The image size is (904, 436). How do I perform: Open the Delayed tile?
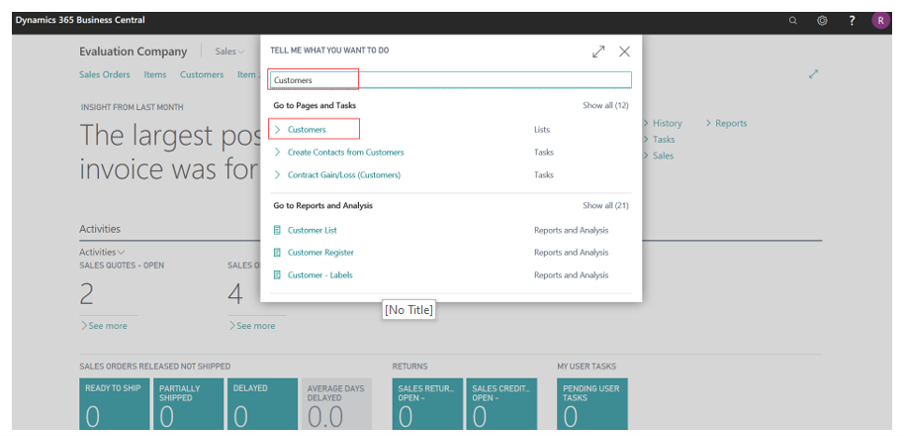coord(263,404)
